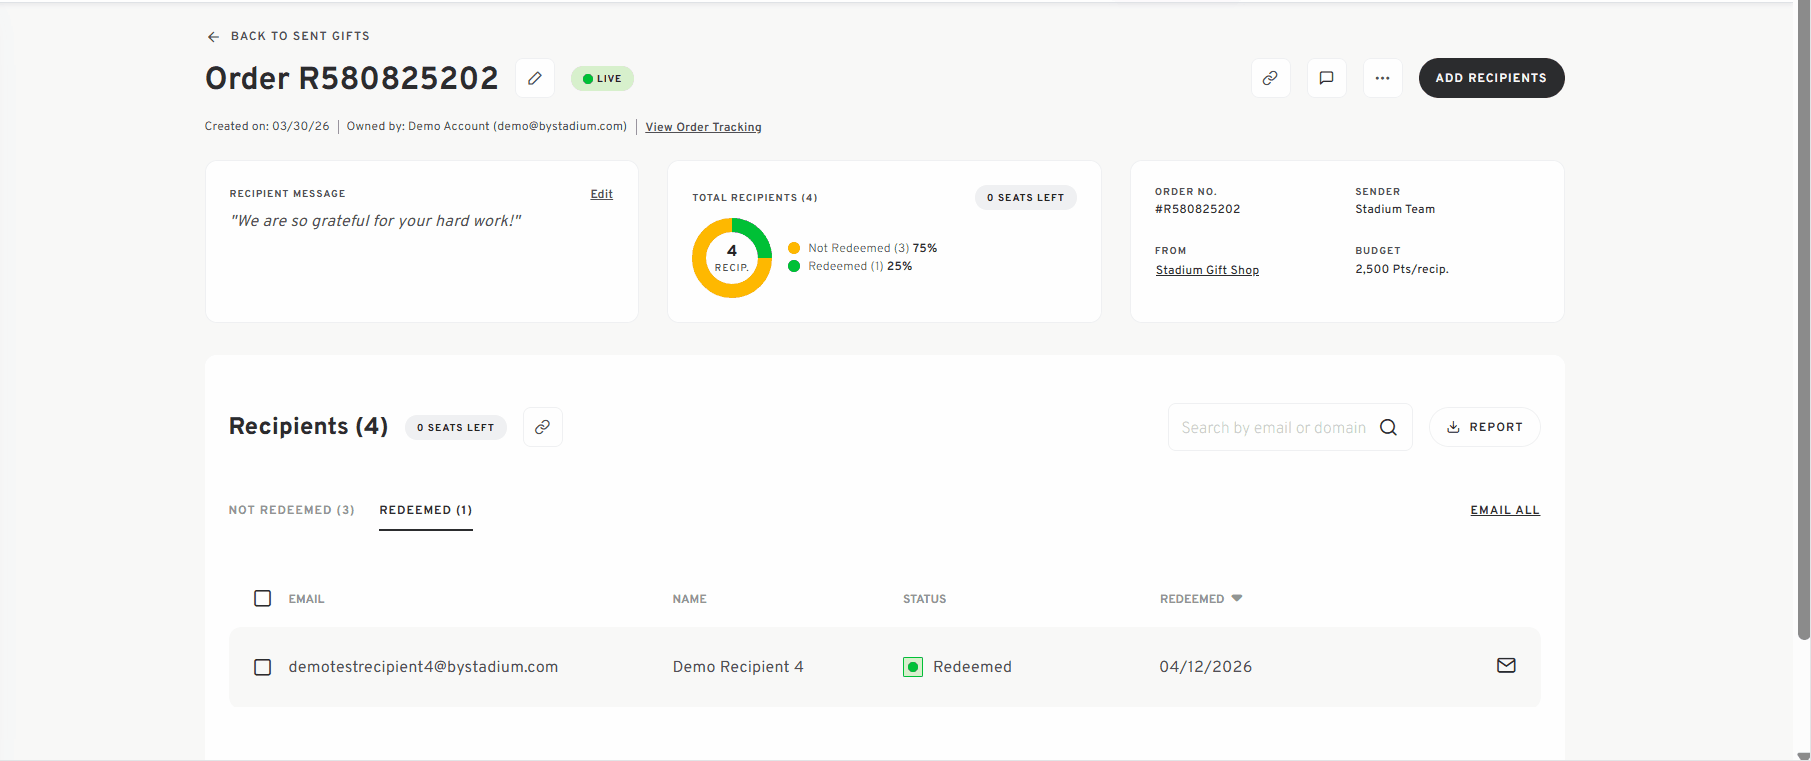Click the download icon in Report button

coord(1453,427)
